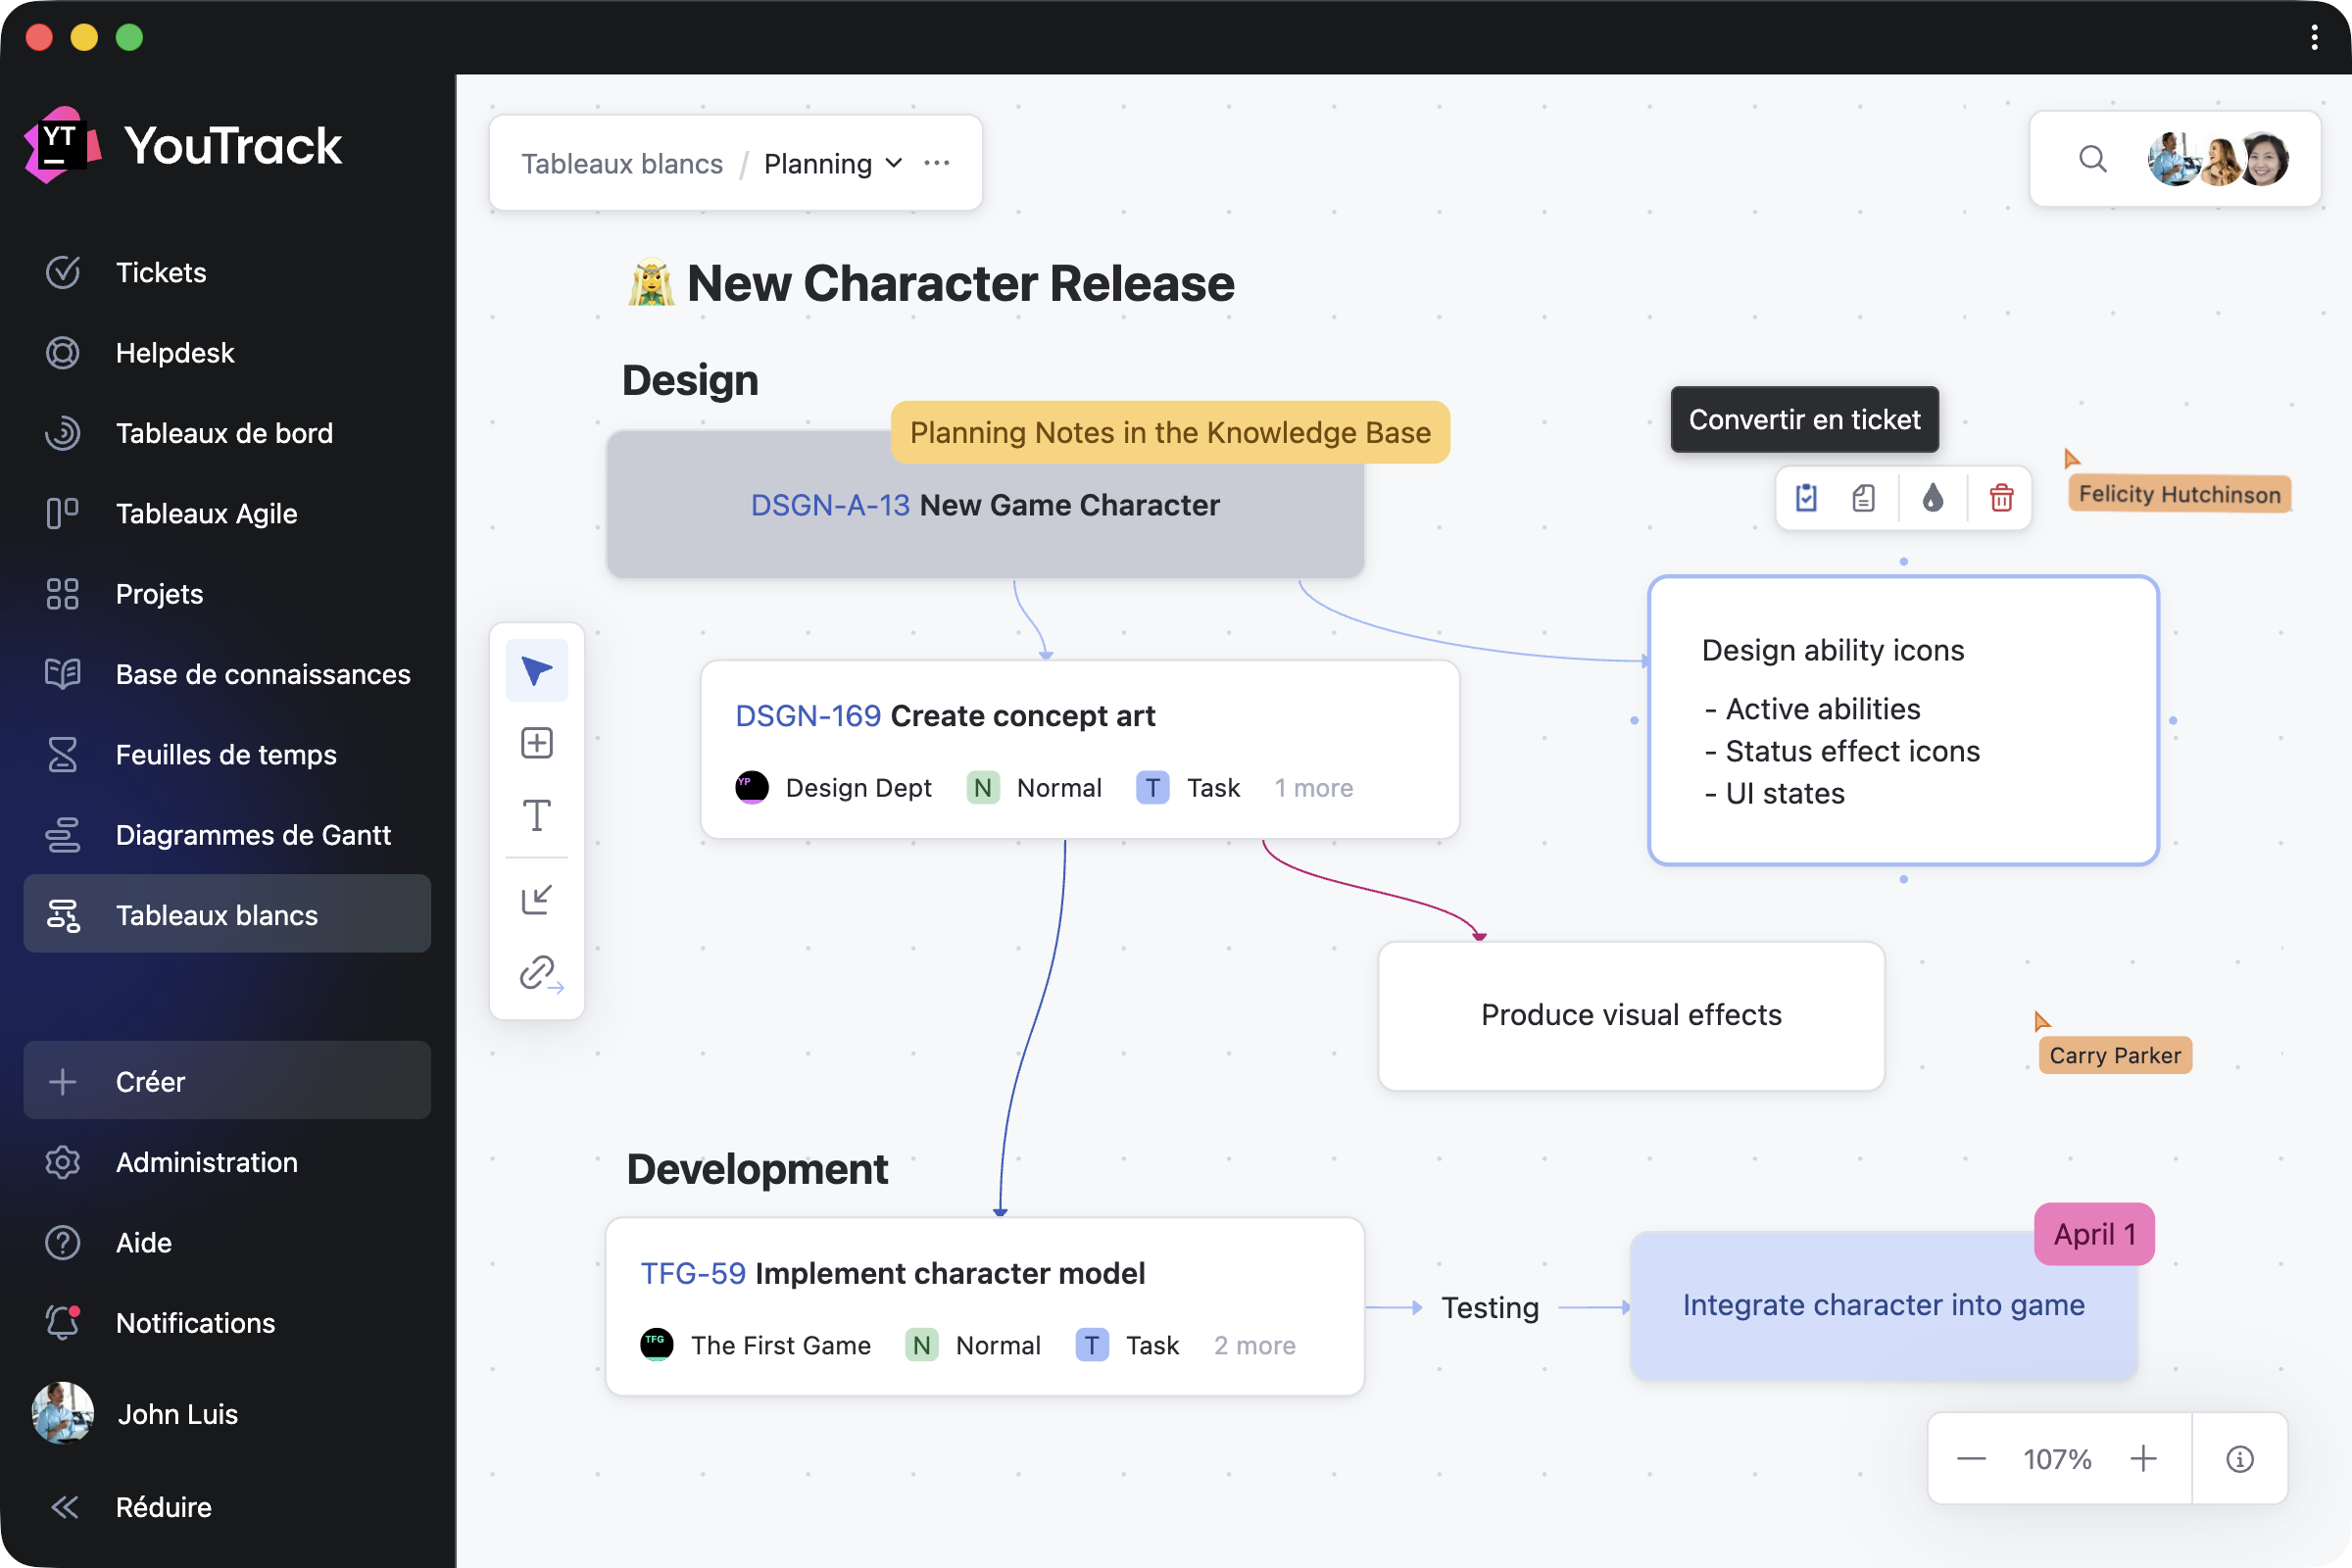2352x1568 pixels.
Task: Zoom out with the minus button
Action: pos(1971,1459)
